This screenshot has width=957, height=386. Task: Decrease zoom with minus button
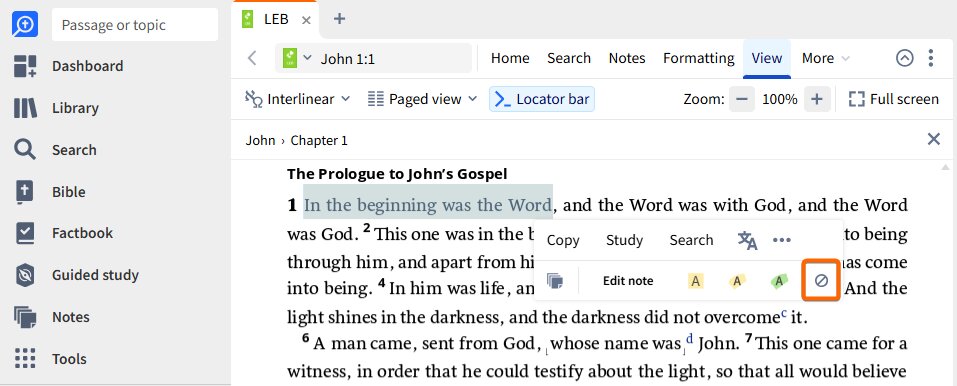[x=742, y=99]
